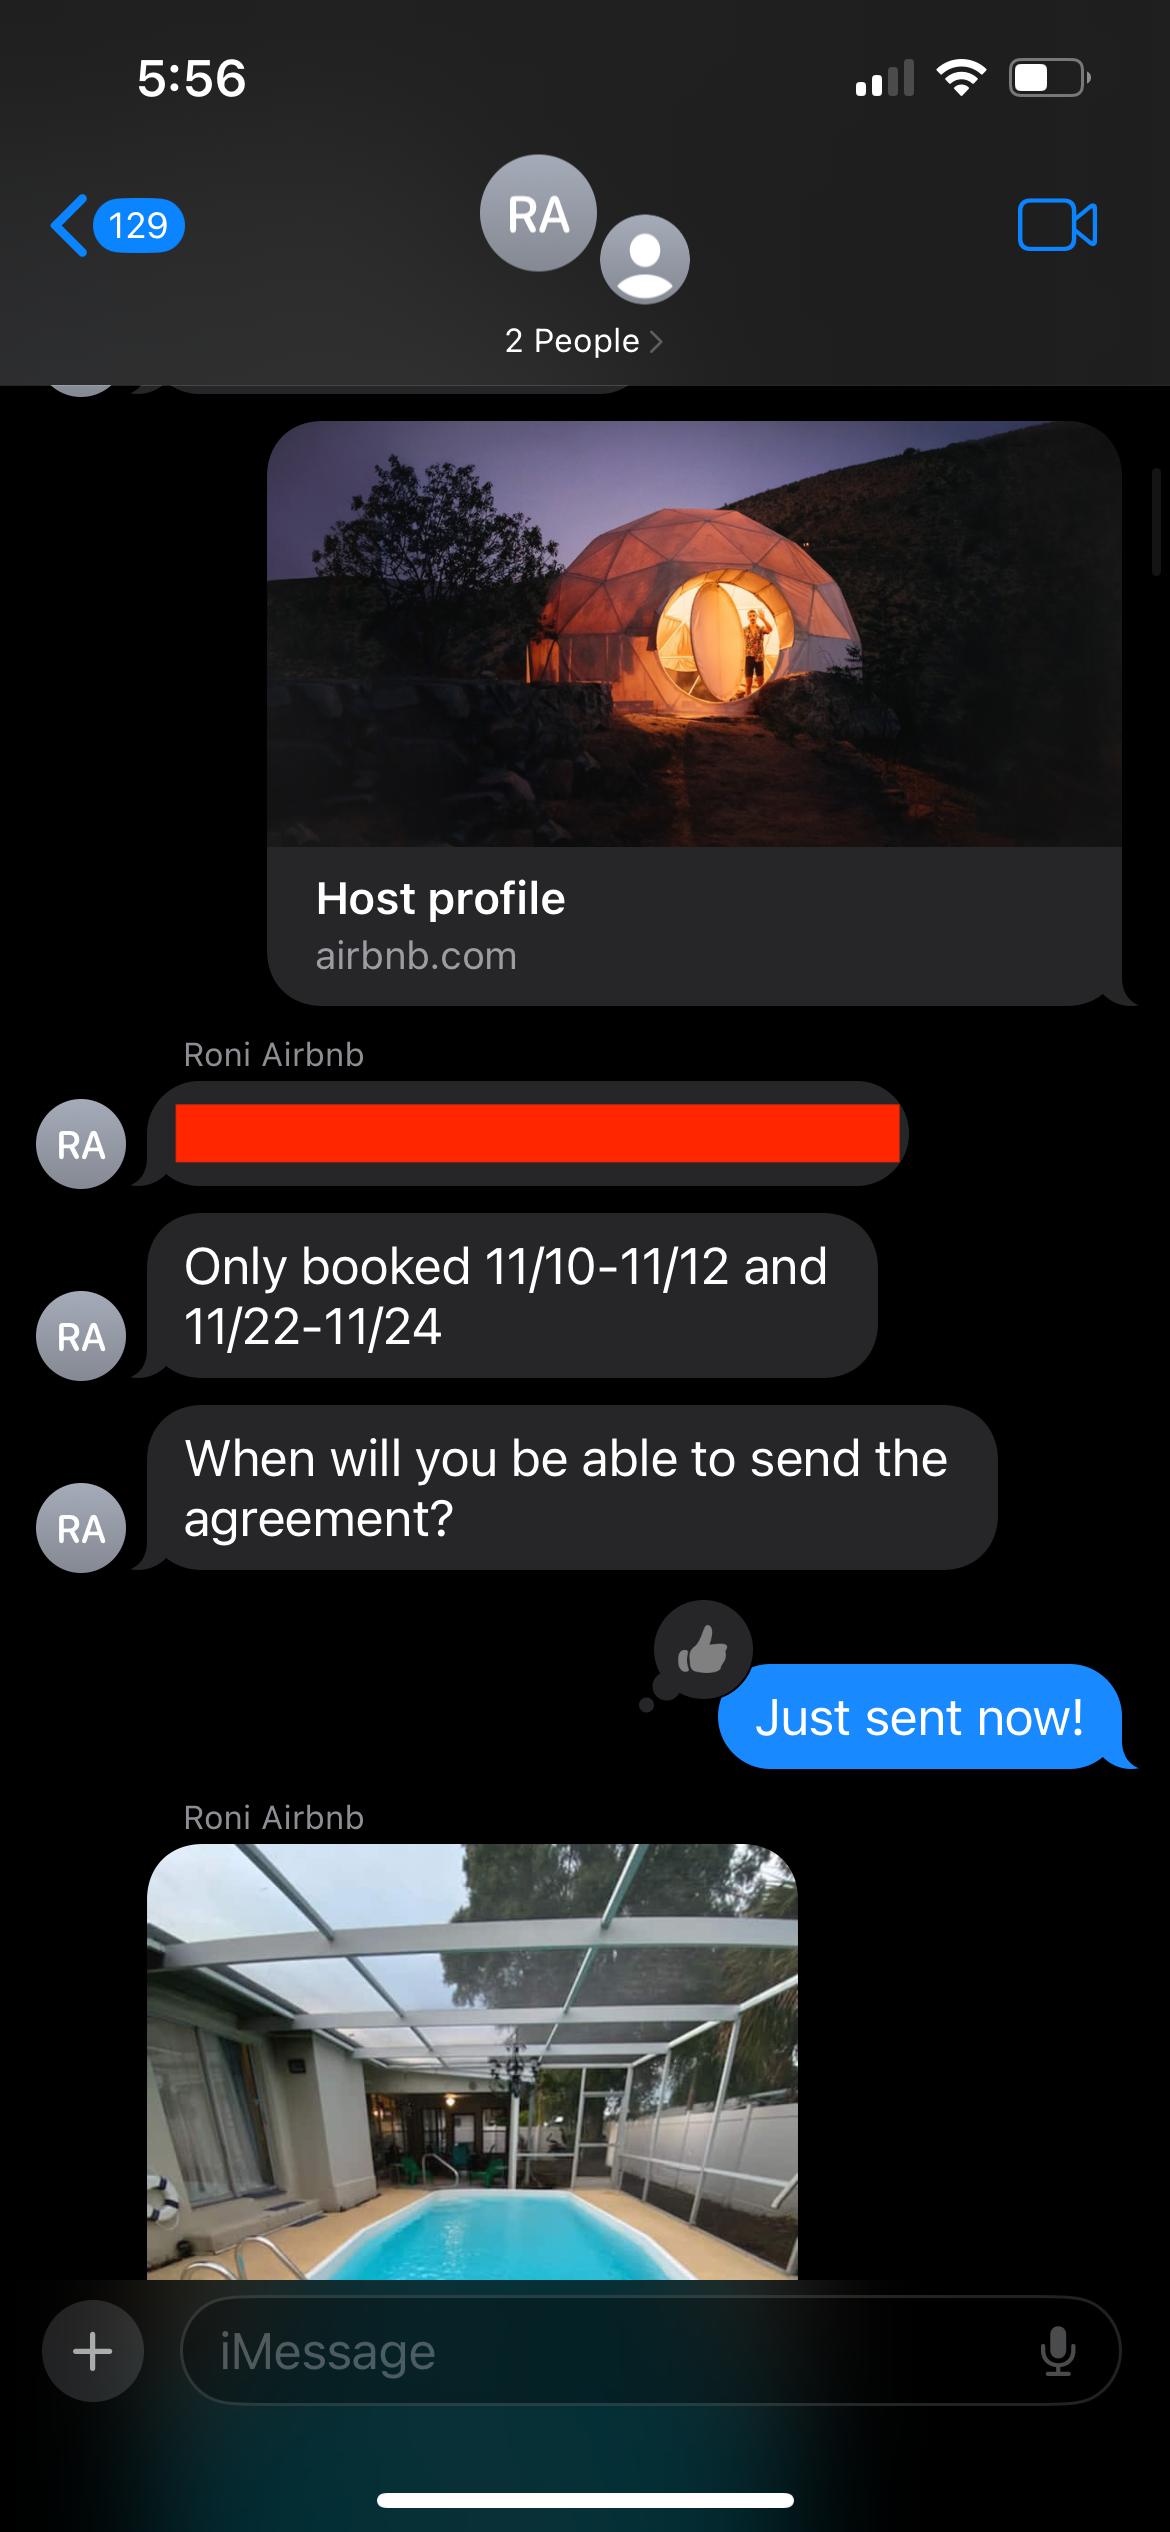Open the pool enclosure photo
The image size is (1170, 2532).
[472, 2062]
